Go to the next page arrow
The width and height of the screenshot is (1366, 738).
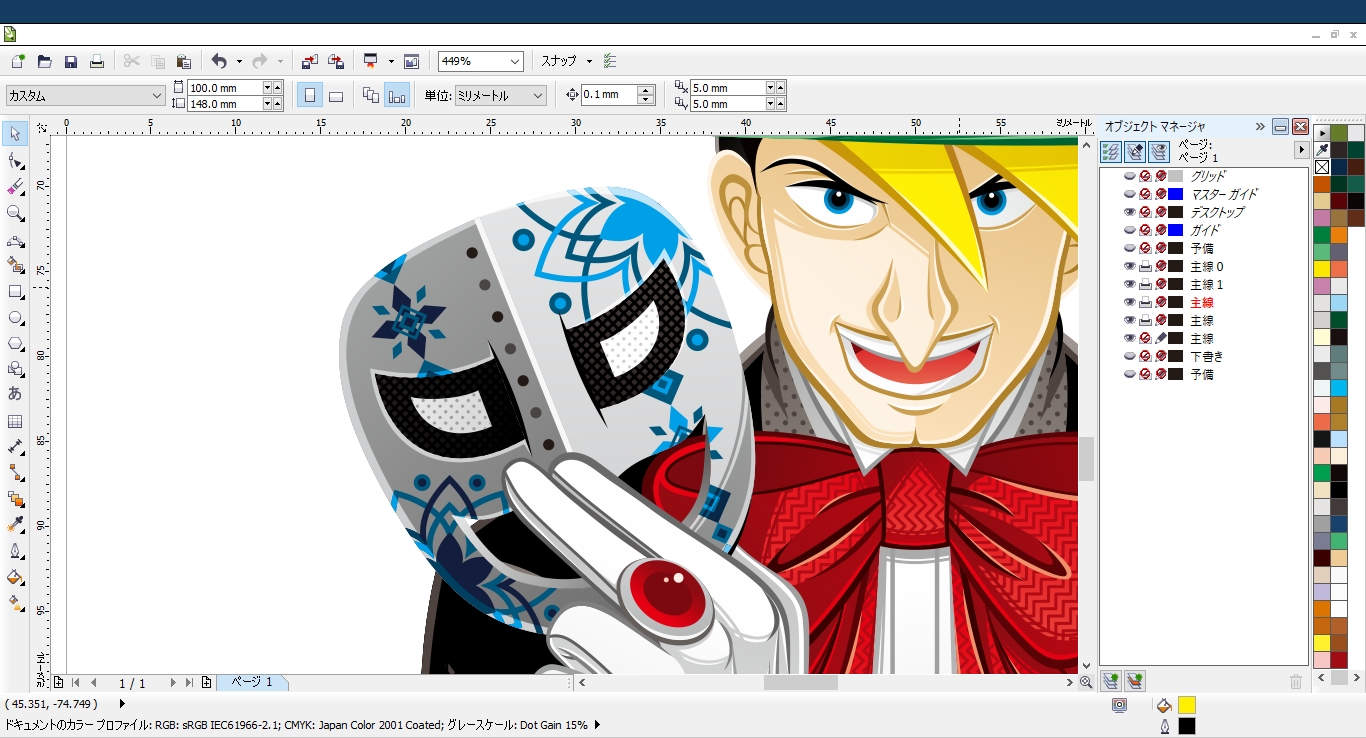coord(173,683)
